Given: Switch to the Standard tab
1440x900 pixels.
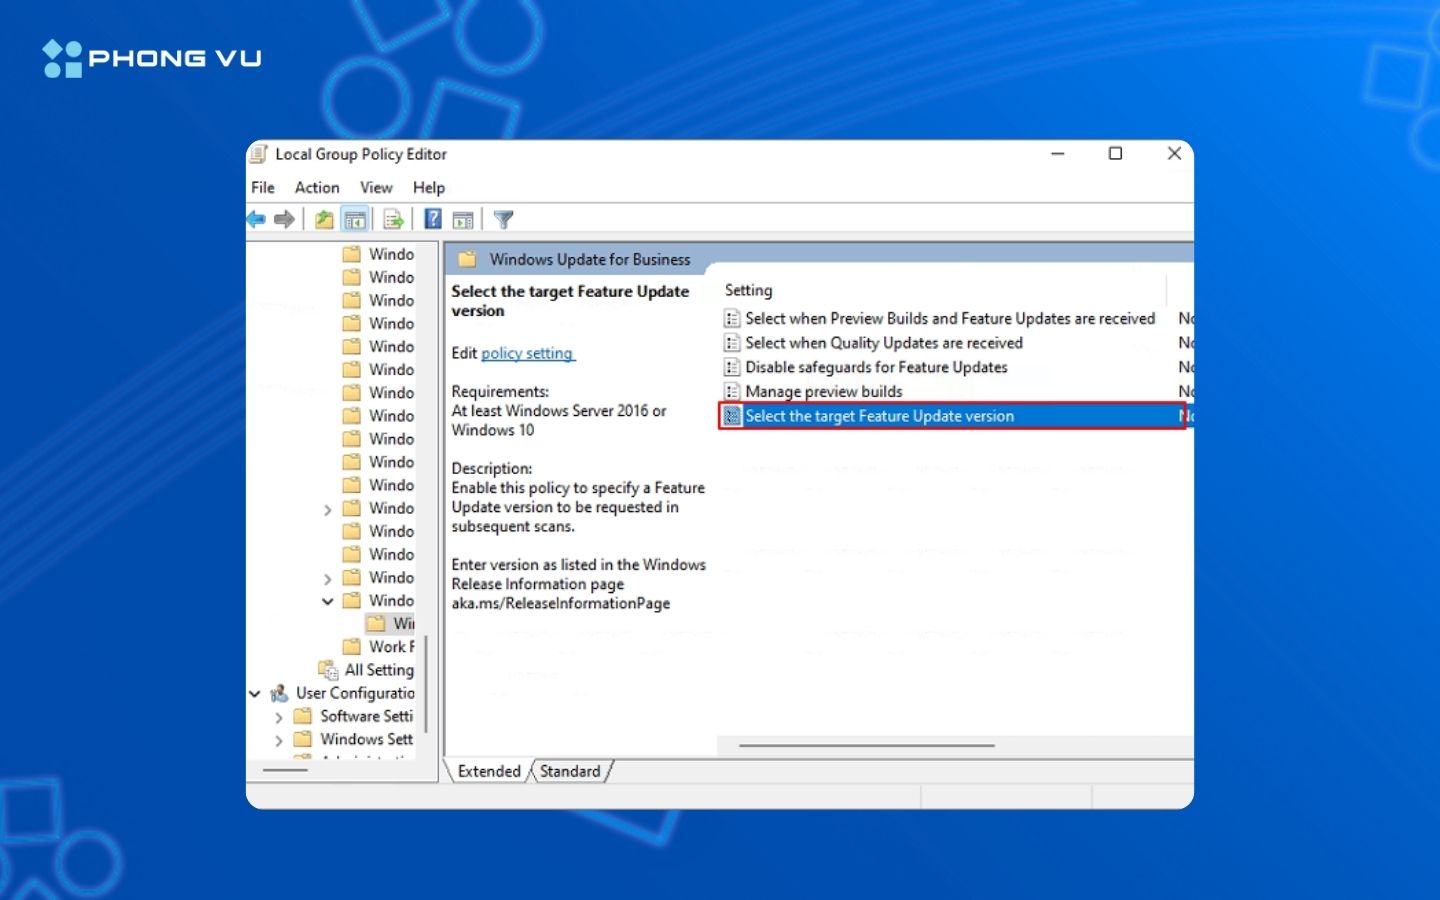Looking at the screenshot, I should click(x=570, y=771).
